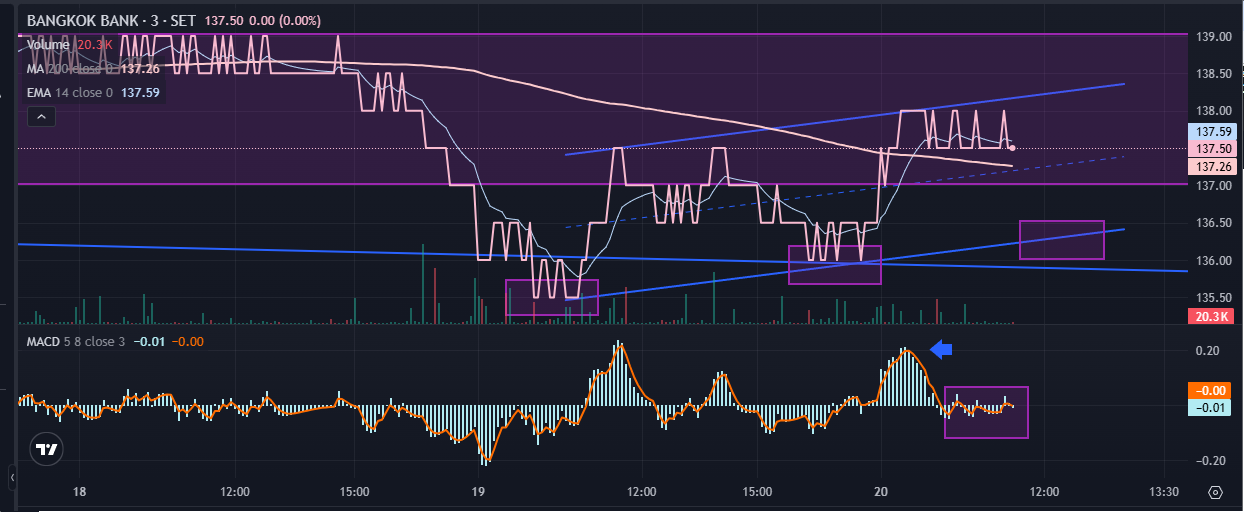1244x512 pixels.
Task: Click the pink 137.50 last price axis tag
Action: coord(1212,148)
